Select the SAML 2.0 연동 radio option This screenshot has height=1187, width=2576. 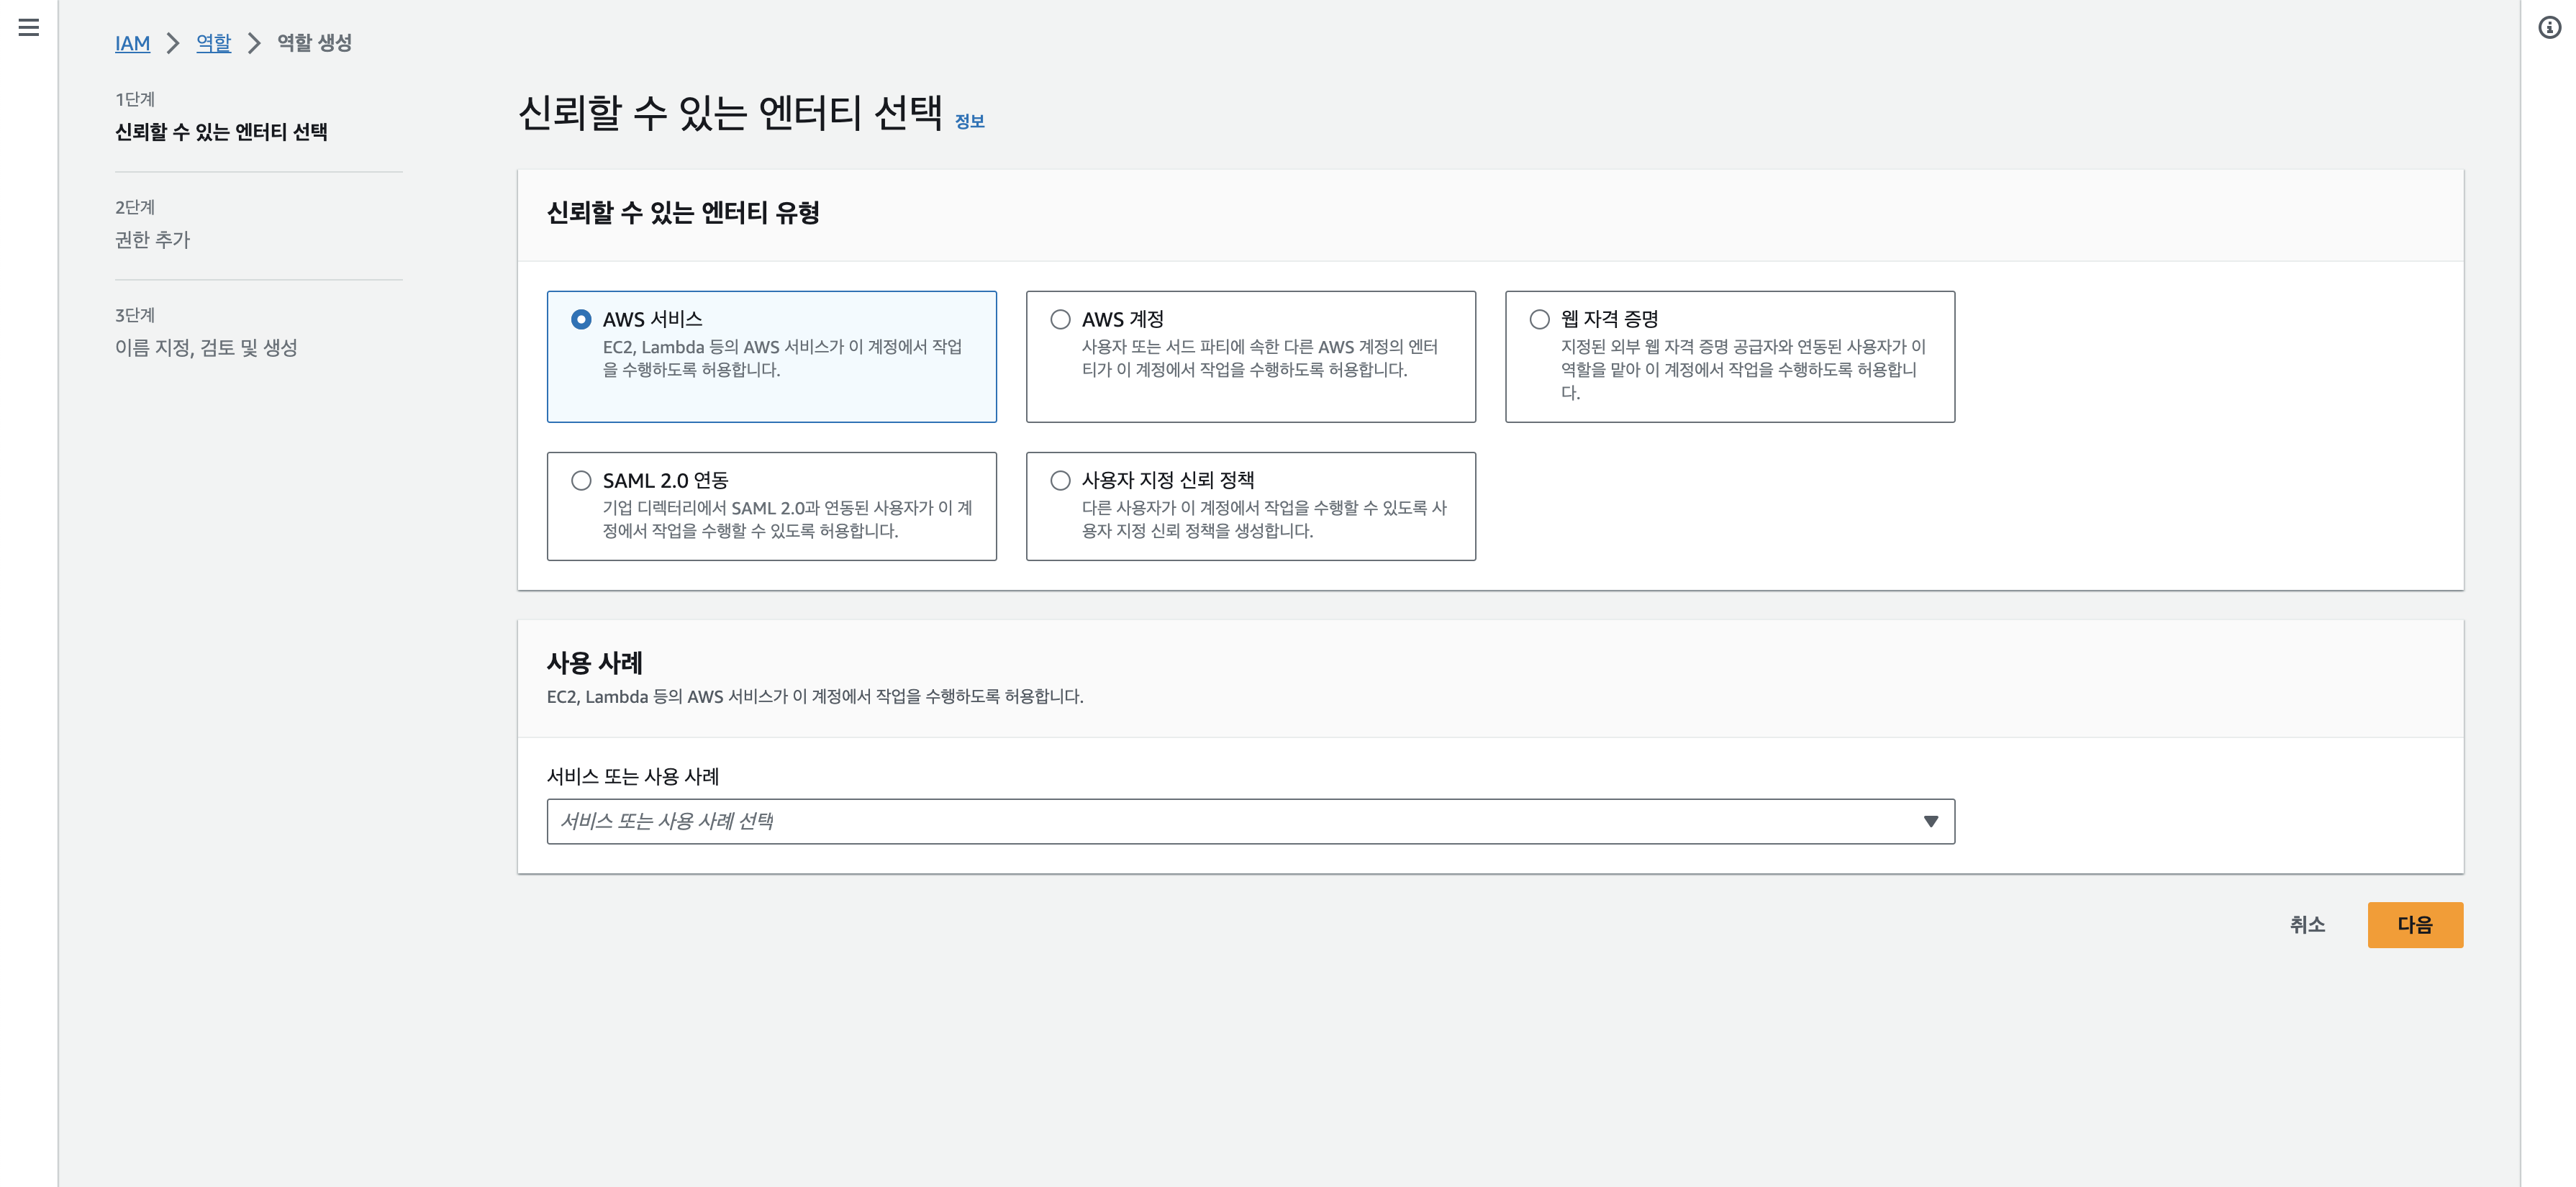(x=581, y=480)
